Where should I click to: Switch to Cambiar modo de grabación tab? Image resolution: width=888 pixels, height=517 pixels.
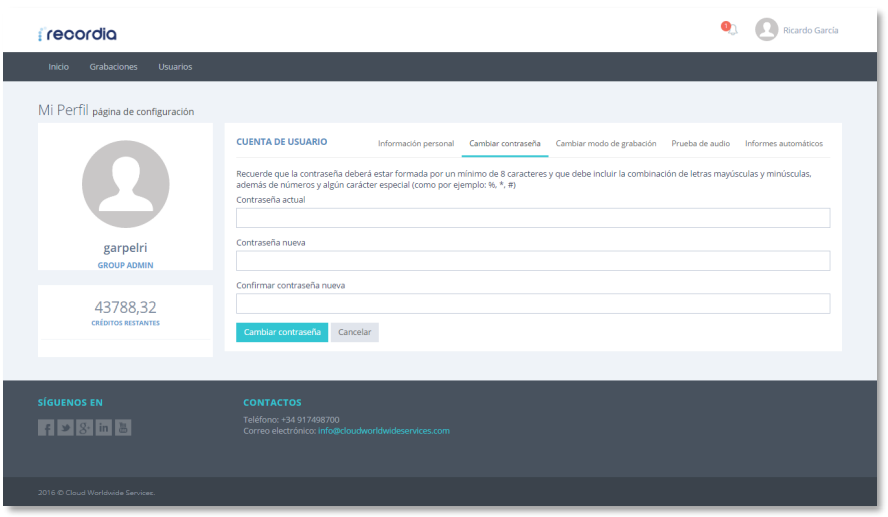click(x=605, y=144)
